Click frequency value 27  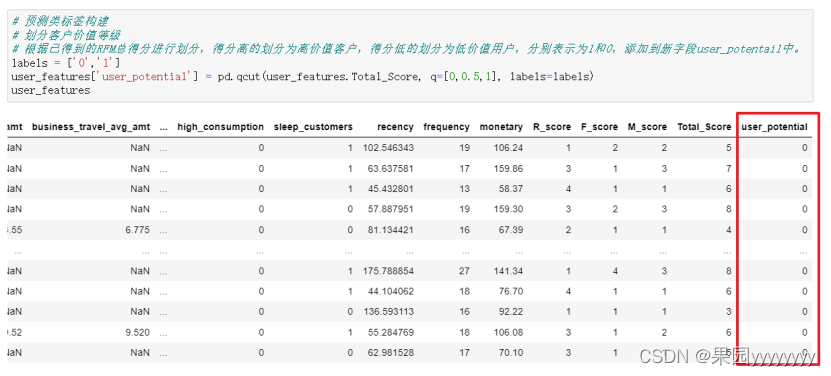pos(464,271)
